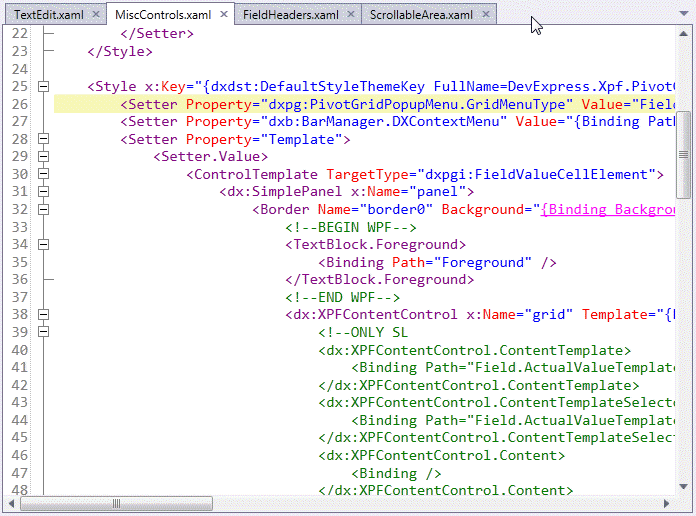Click the vertical scrollbar down arrow
This screenshot has width=696, height=516.
pos(684,487)
